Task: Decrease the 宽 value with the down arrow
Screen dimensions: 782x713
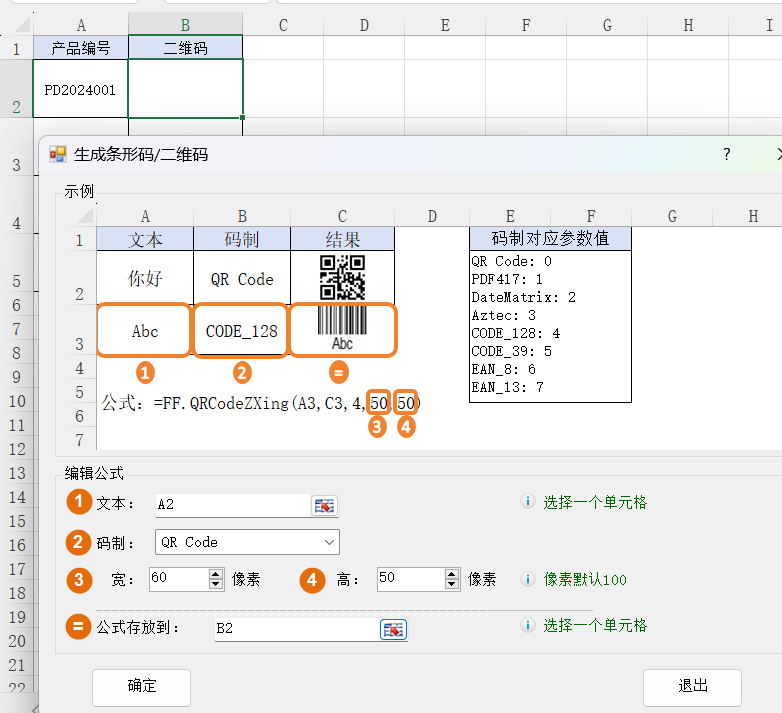Action: tap(216, 584)
